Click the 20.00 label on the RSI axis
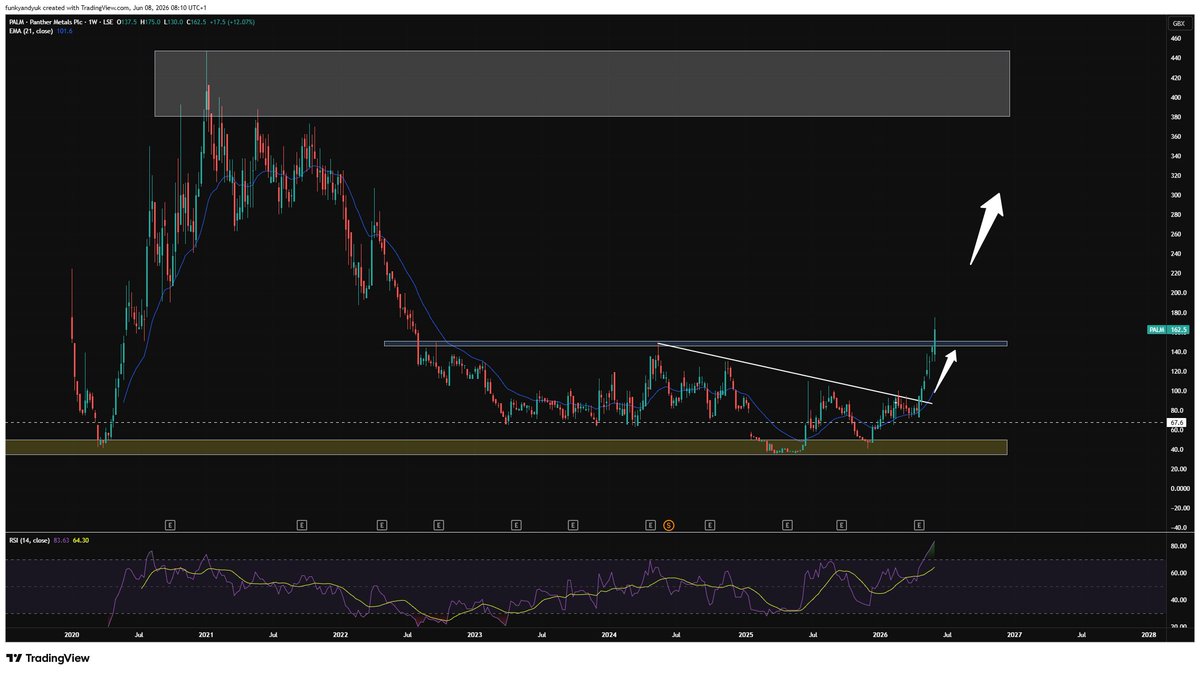 [x=1178, y=625]
